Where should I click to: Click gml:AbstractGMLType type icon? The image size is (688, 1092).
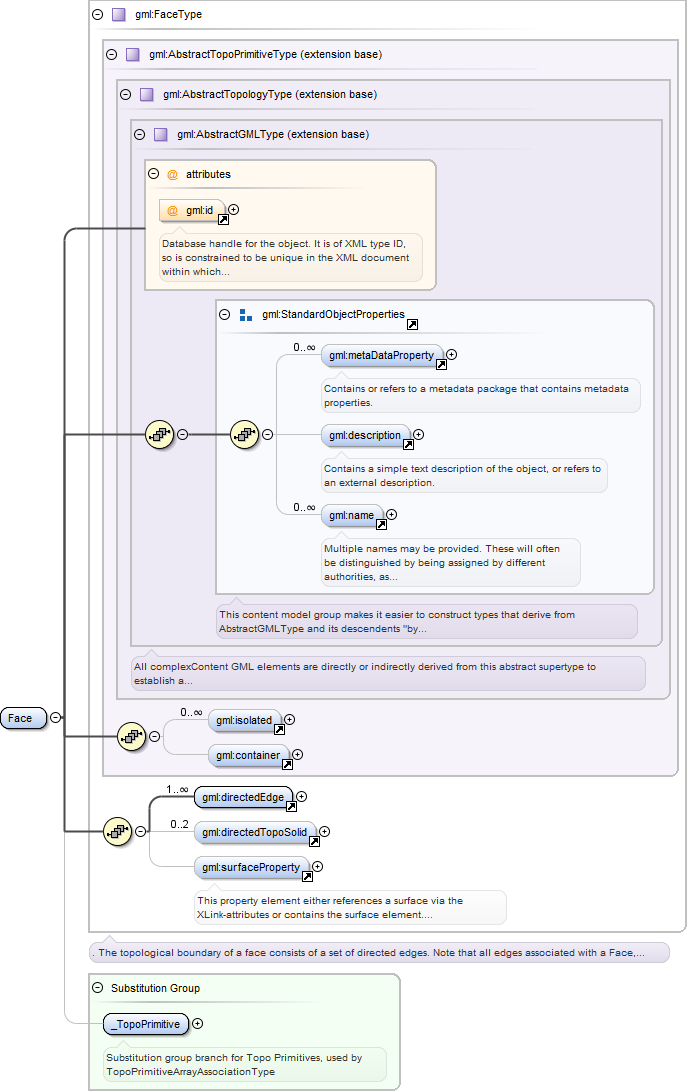click(161, 134)
